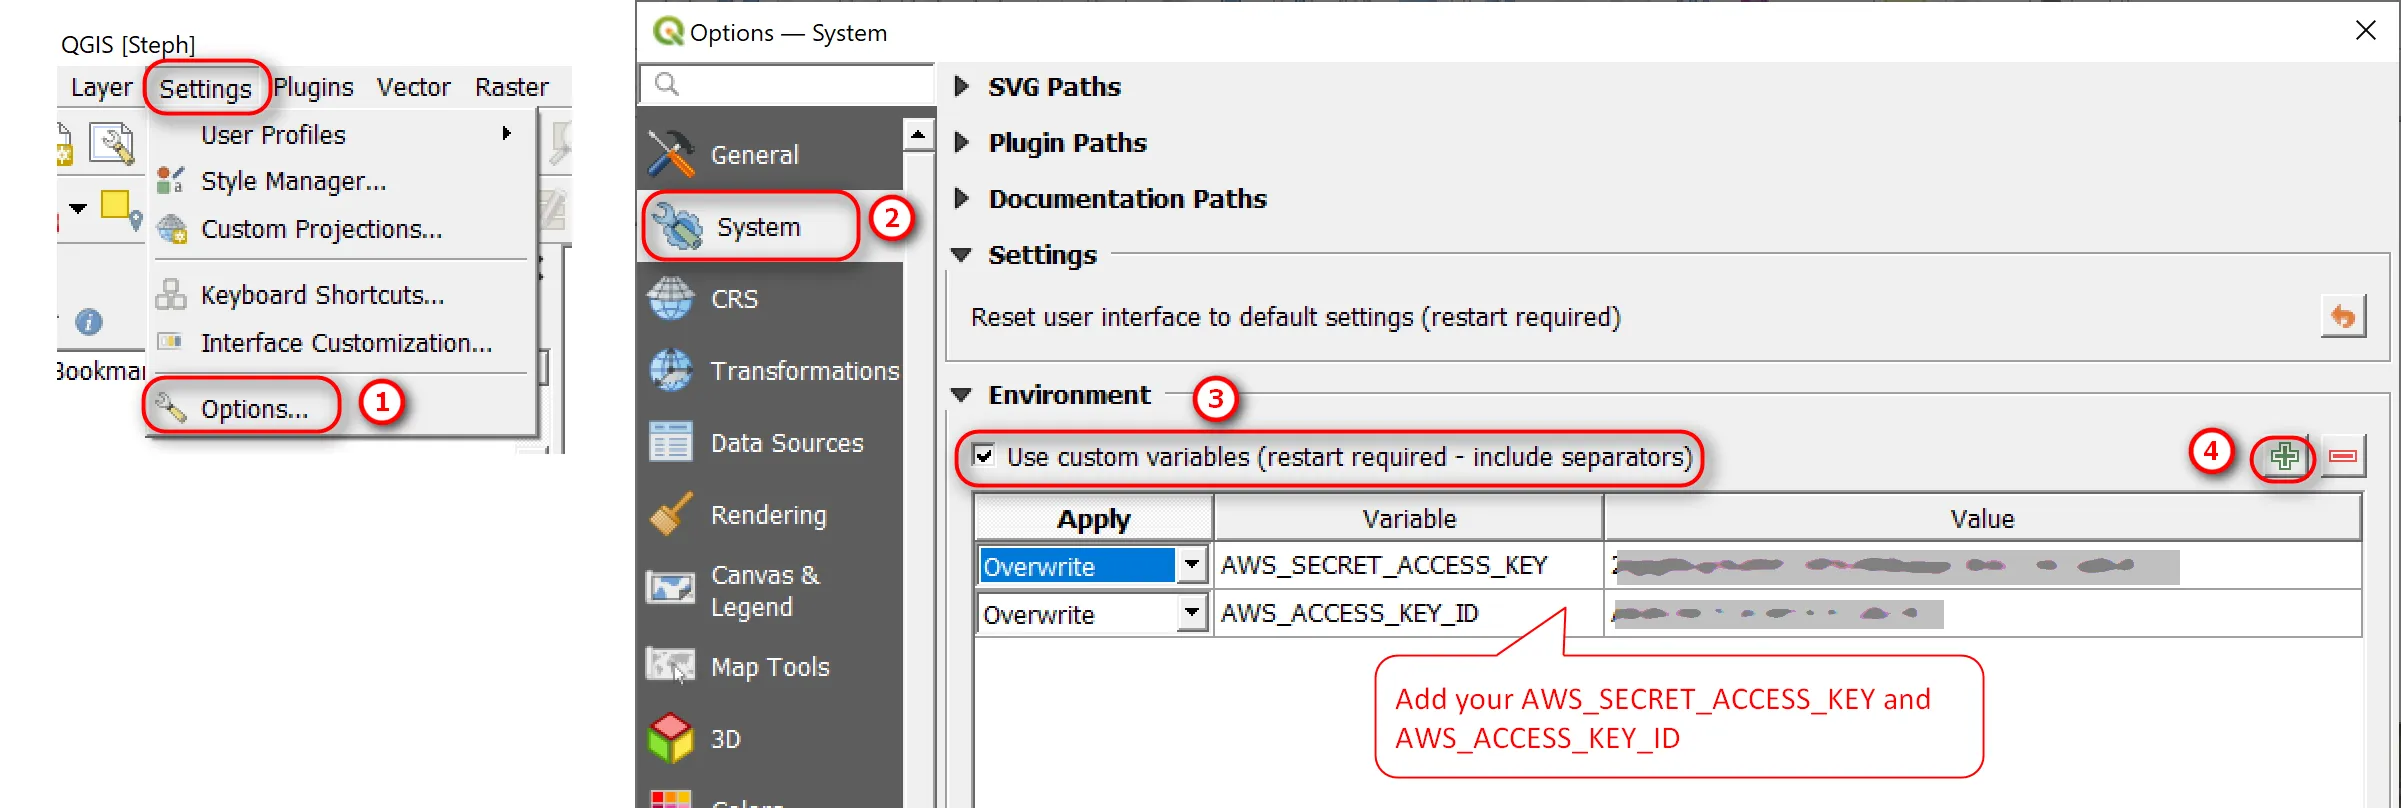Click the green plus add-variable button

(2284, 458)
